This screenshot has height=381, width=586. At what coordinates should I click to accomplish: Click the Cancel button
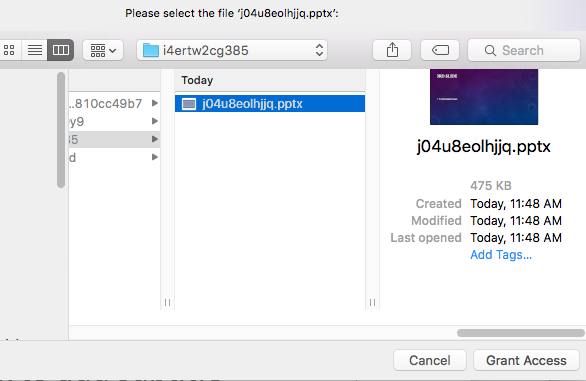[430, 360]
